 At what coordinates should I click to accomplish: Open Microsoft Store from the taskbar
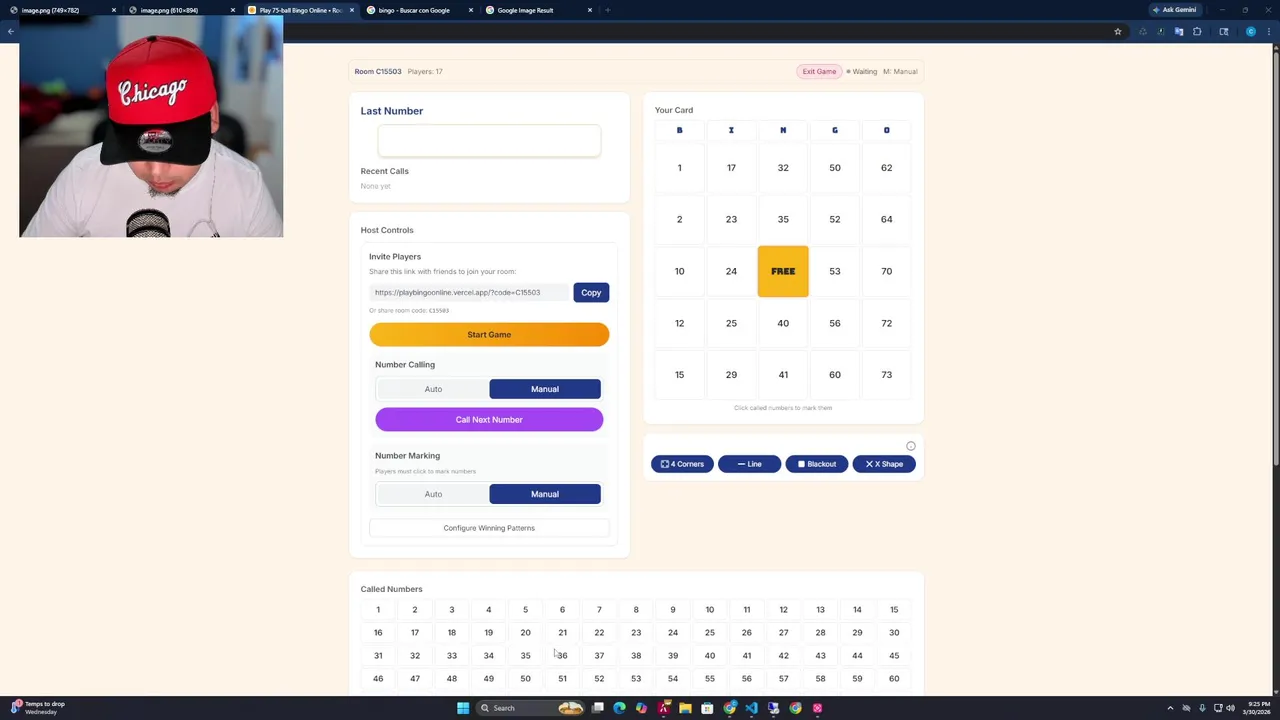click(x=707, y=708)
